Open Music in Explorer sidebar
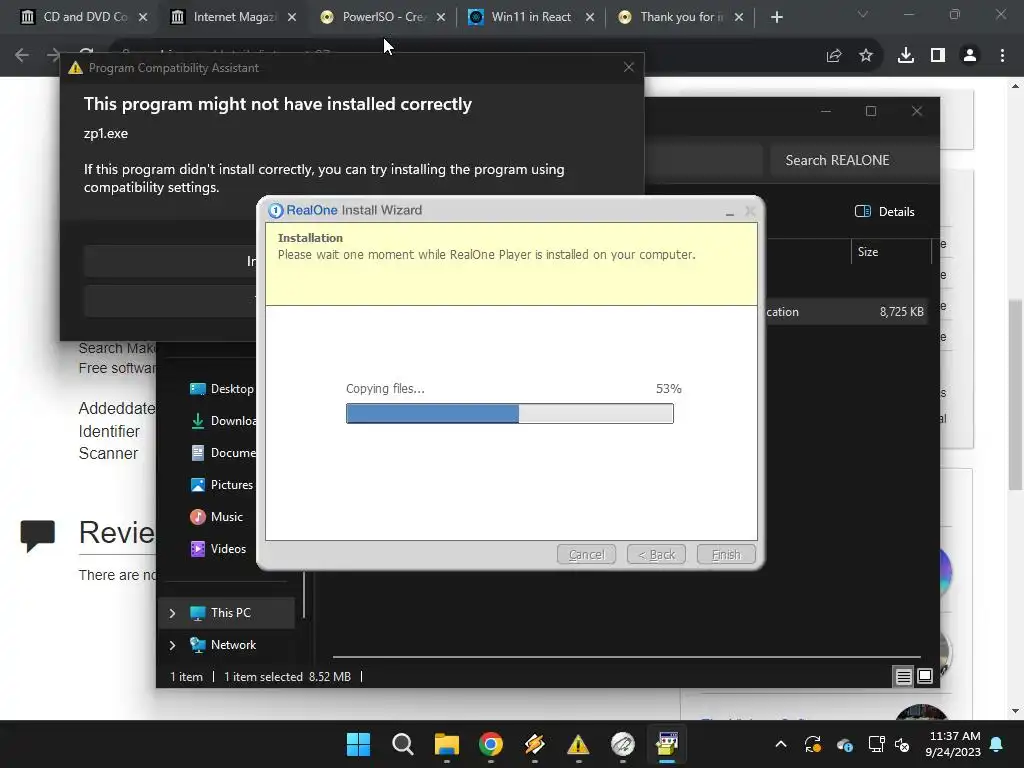This screenshot has height=768, width=1024. (216, 517)
